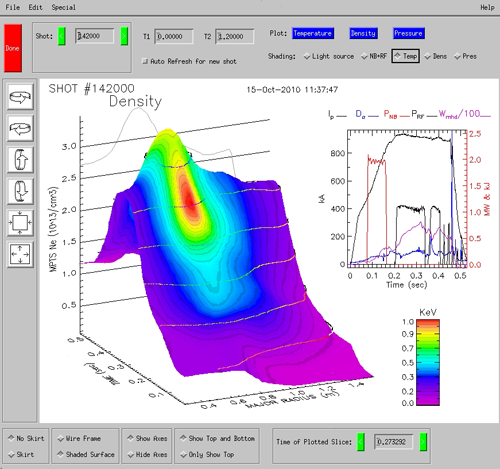Open the Special menu
The image size is (500, 469).
[63, 7]
